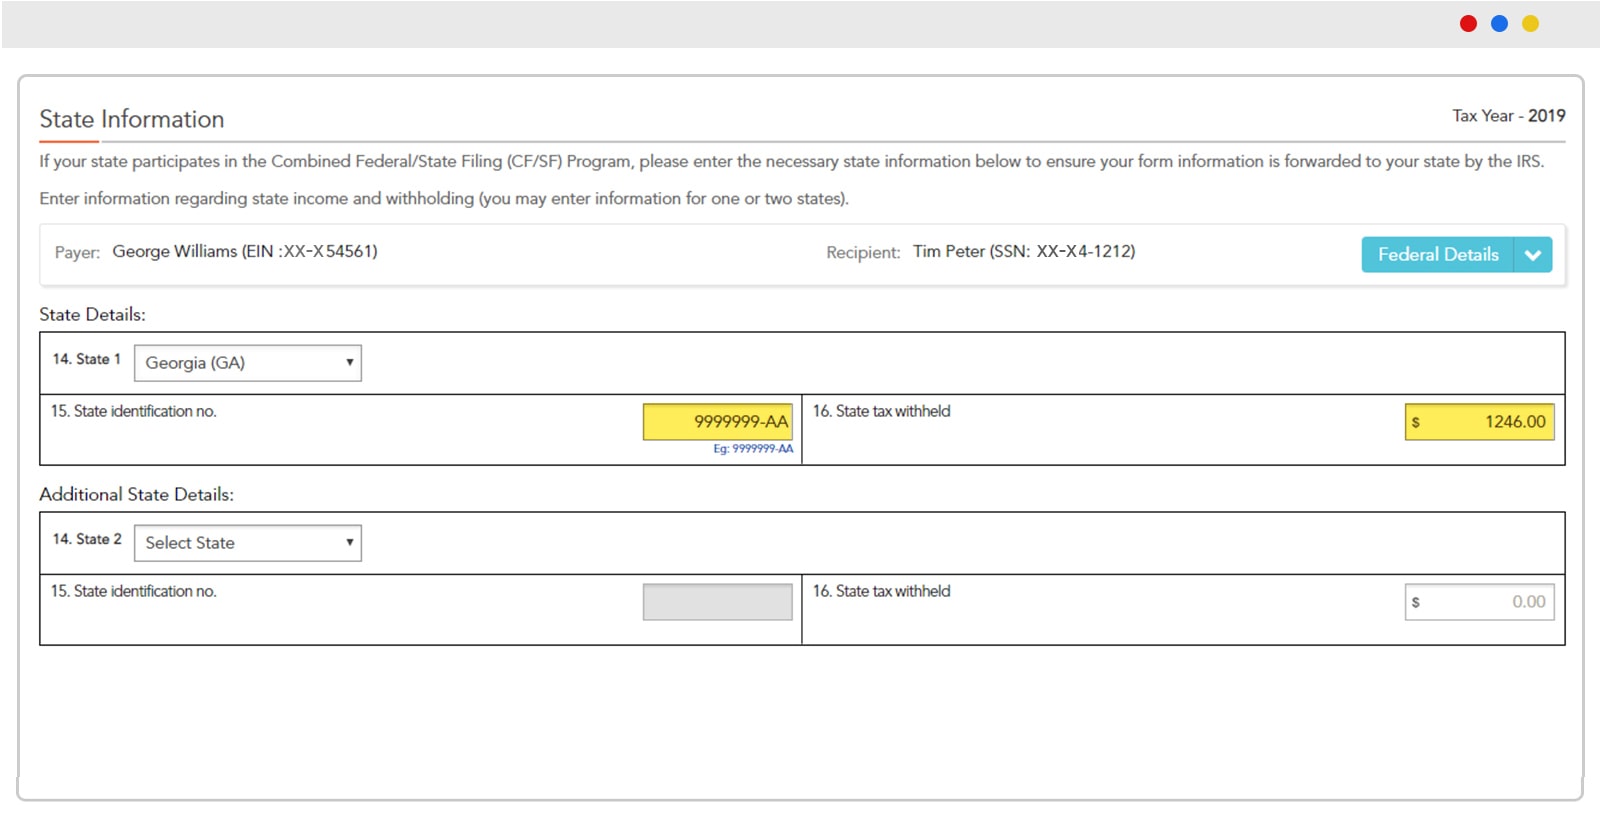
Task: Click State 2 '15. State identification no.' label
Action: [133, 591]
